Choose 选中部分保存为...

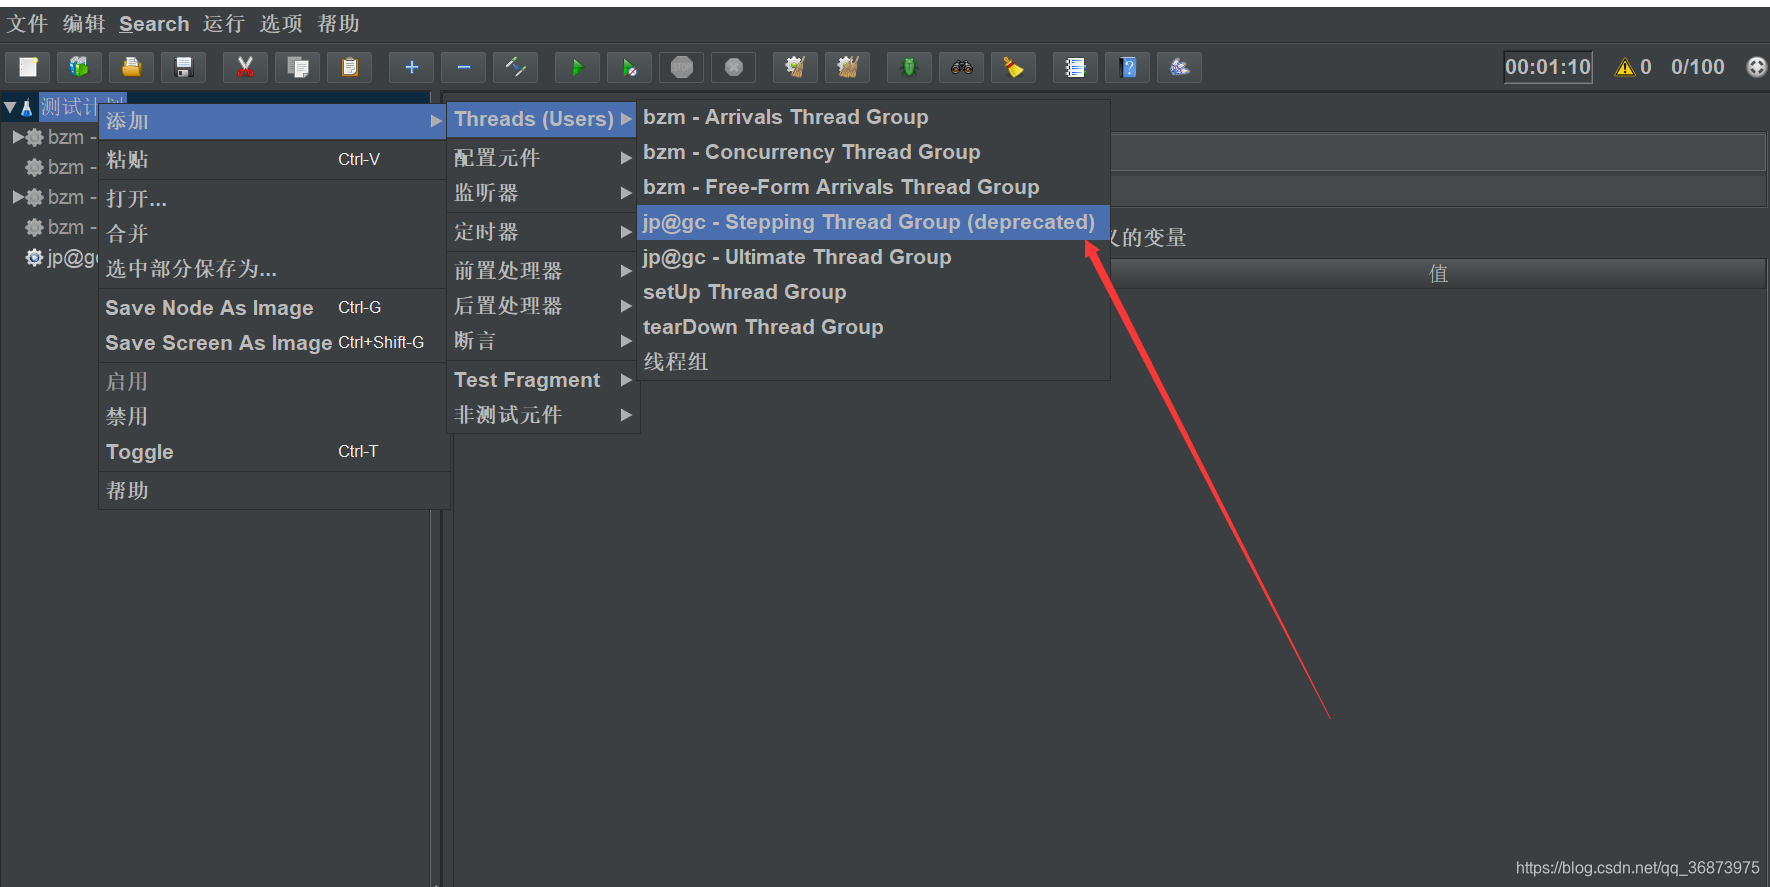pyautogui.click(x=273, y=268)
